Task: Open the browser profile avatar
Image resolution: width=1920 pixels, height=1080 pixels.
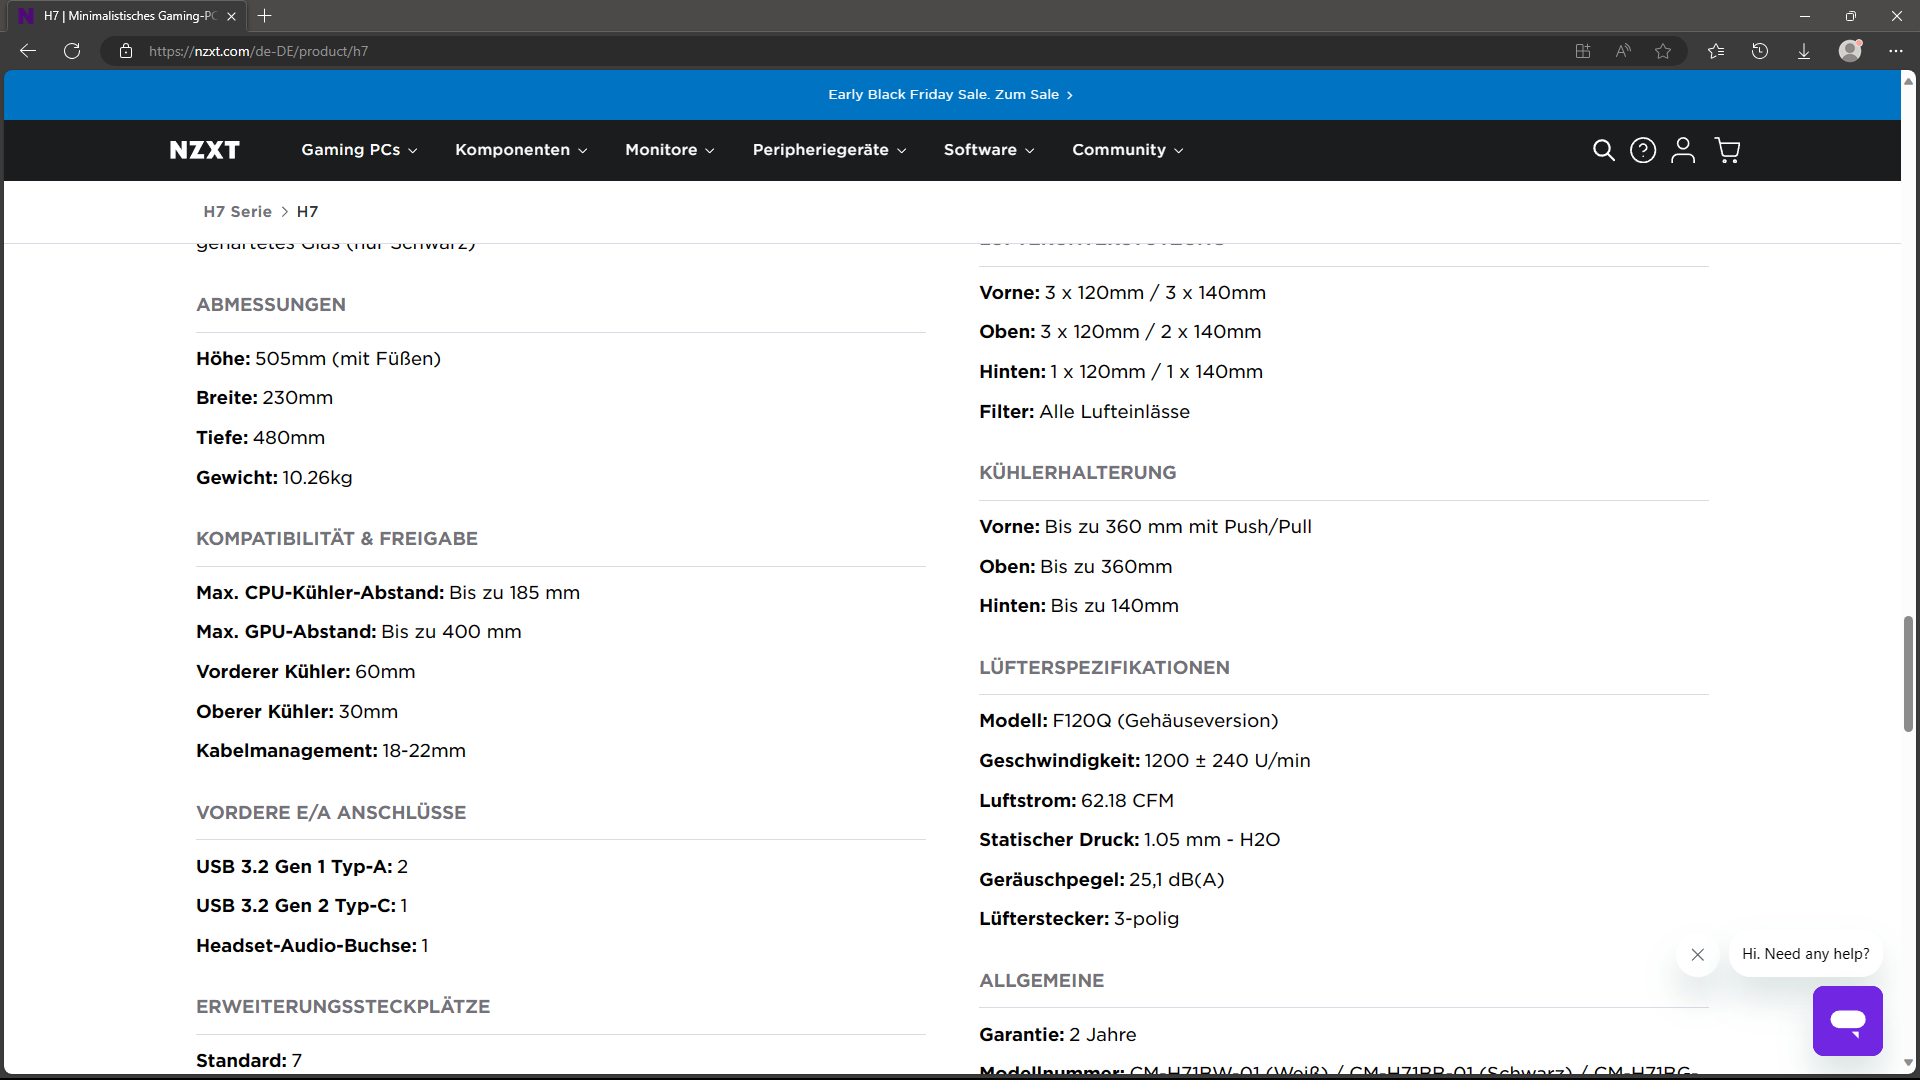Action: click(1850, 51)
